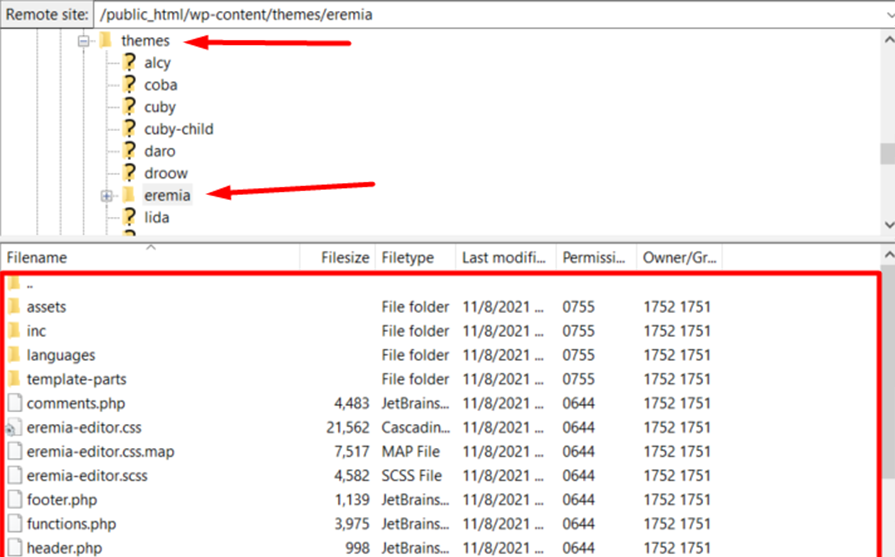Click the question mark icon beside cuby-child
The height and width of the screenshot is (557, 895).
coord(128,129)
